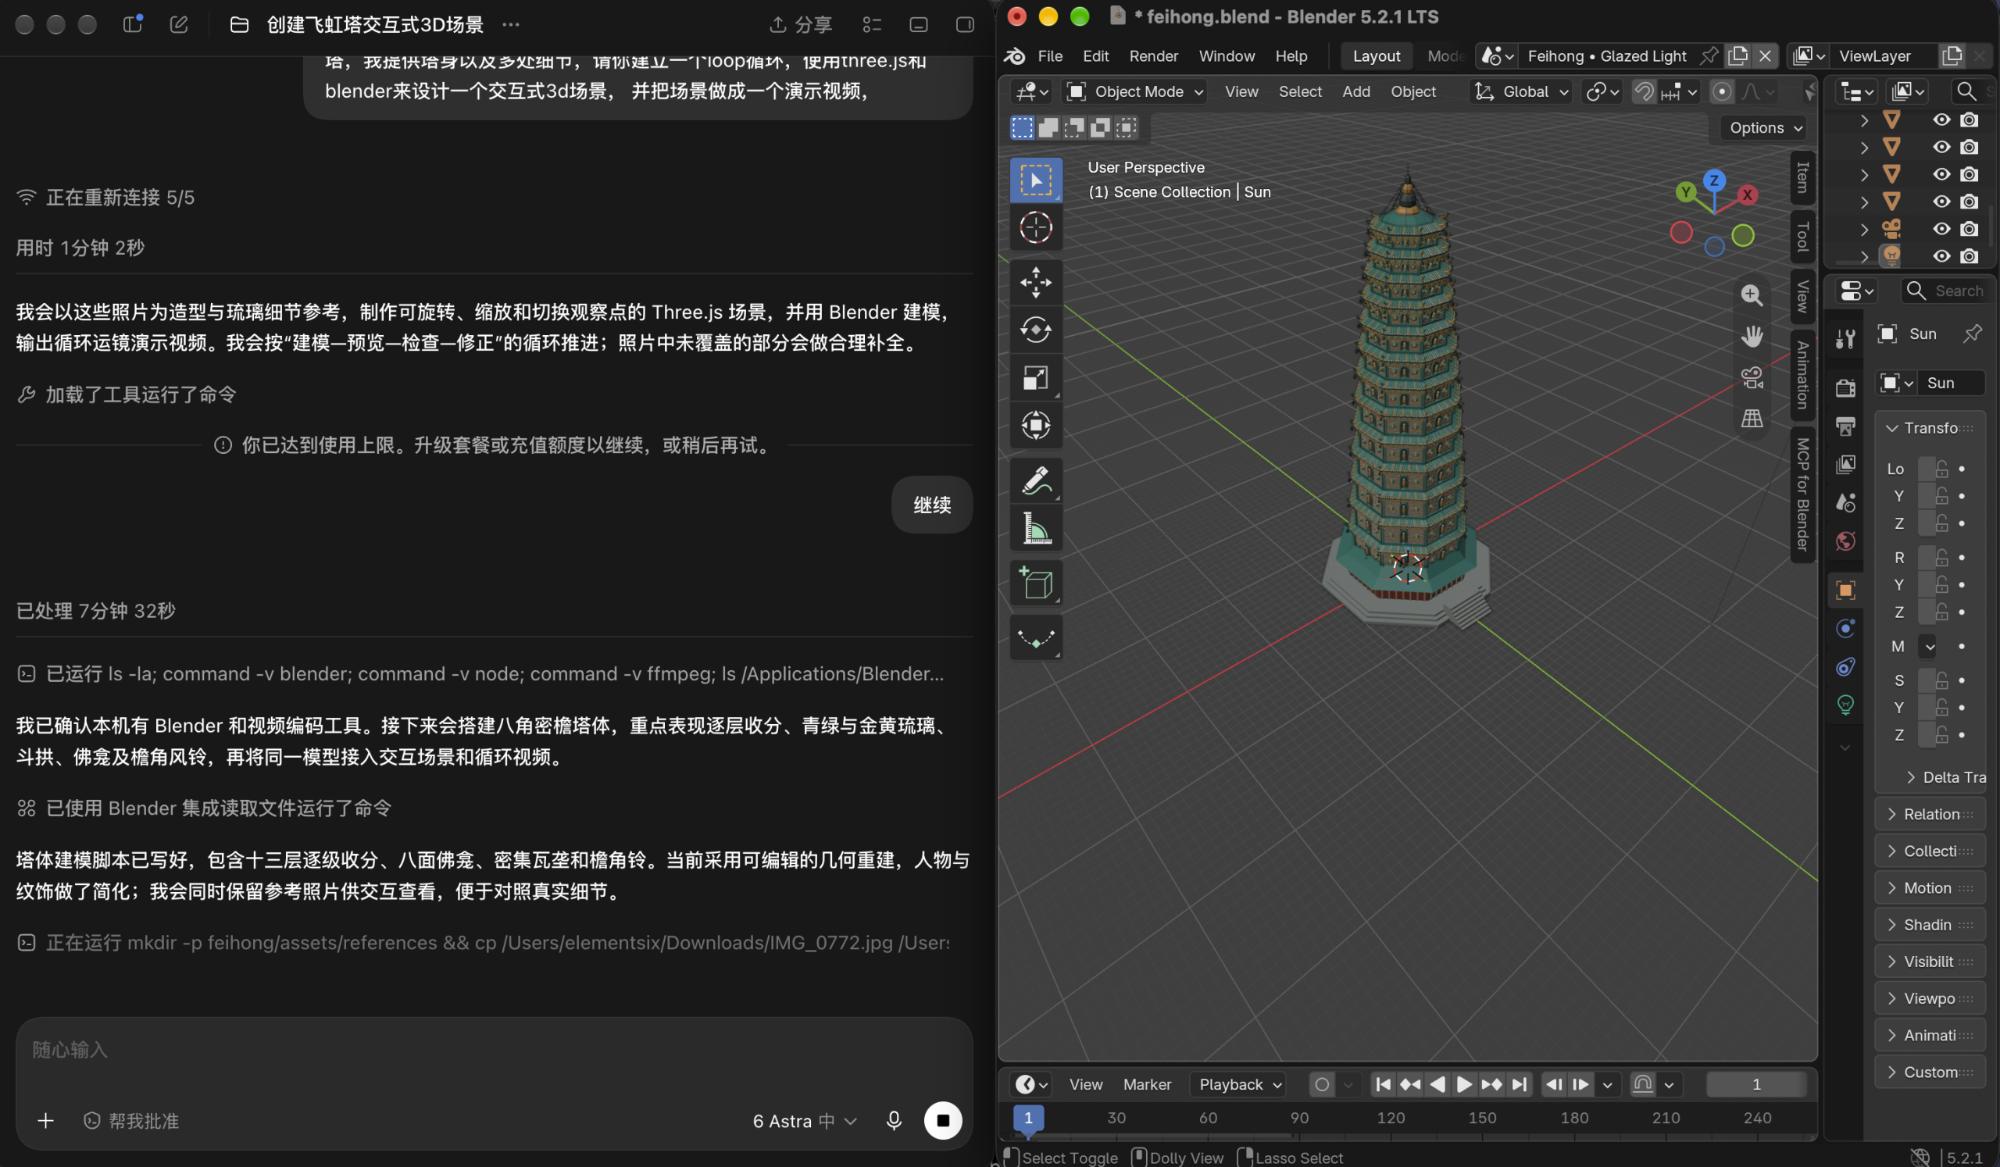Open the Object Mode dropdown
2000x1167 pixels.
tap(1135, 92)
